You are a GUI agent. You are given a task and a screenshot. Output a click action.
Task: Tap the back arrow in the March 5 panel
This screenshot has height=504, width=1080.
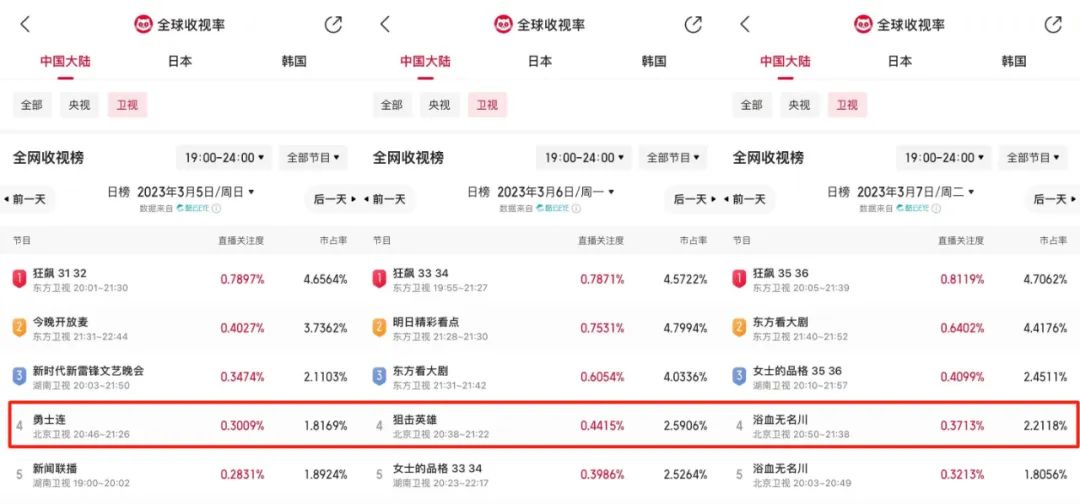point(25,25)
